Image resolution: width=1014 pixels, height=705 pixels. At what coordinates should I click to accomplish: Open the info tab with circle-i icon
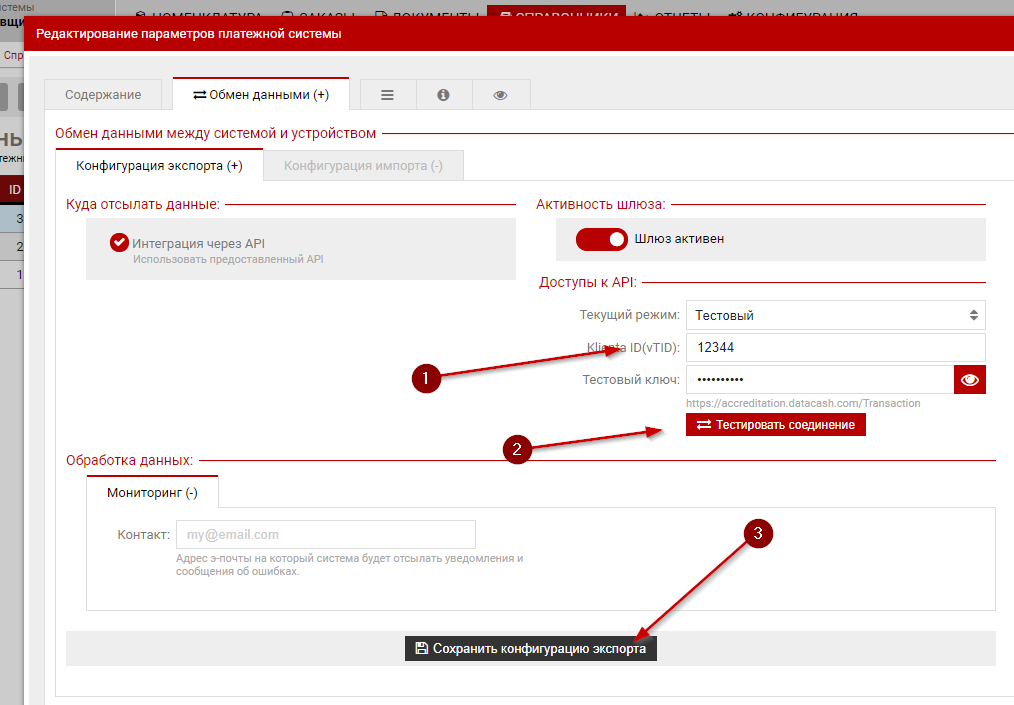[x=443, y=95]
